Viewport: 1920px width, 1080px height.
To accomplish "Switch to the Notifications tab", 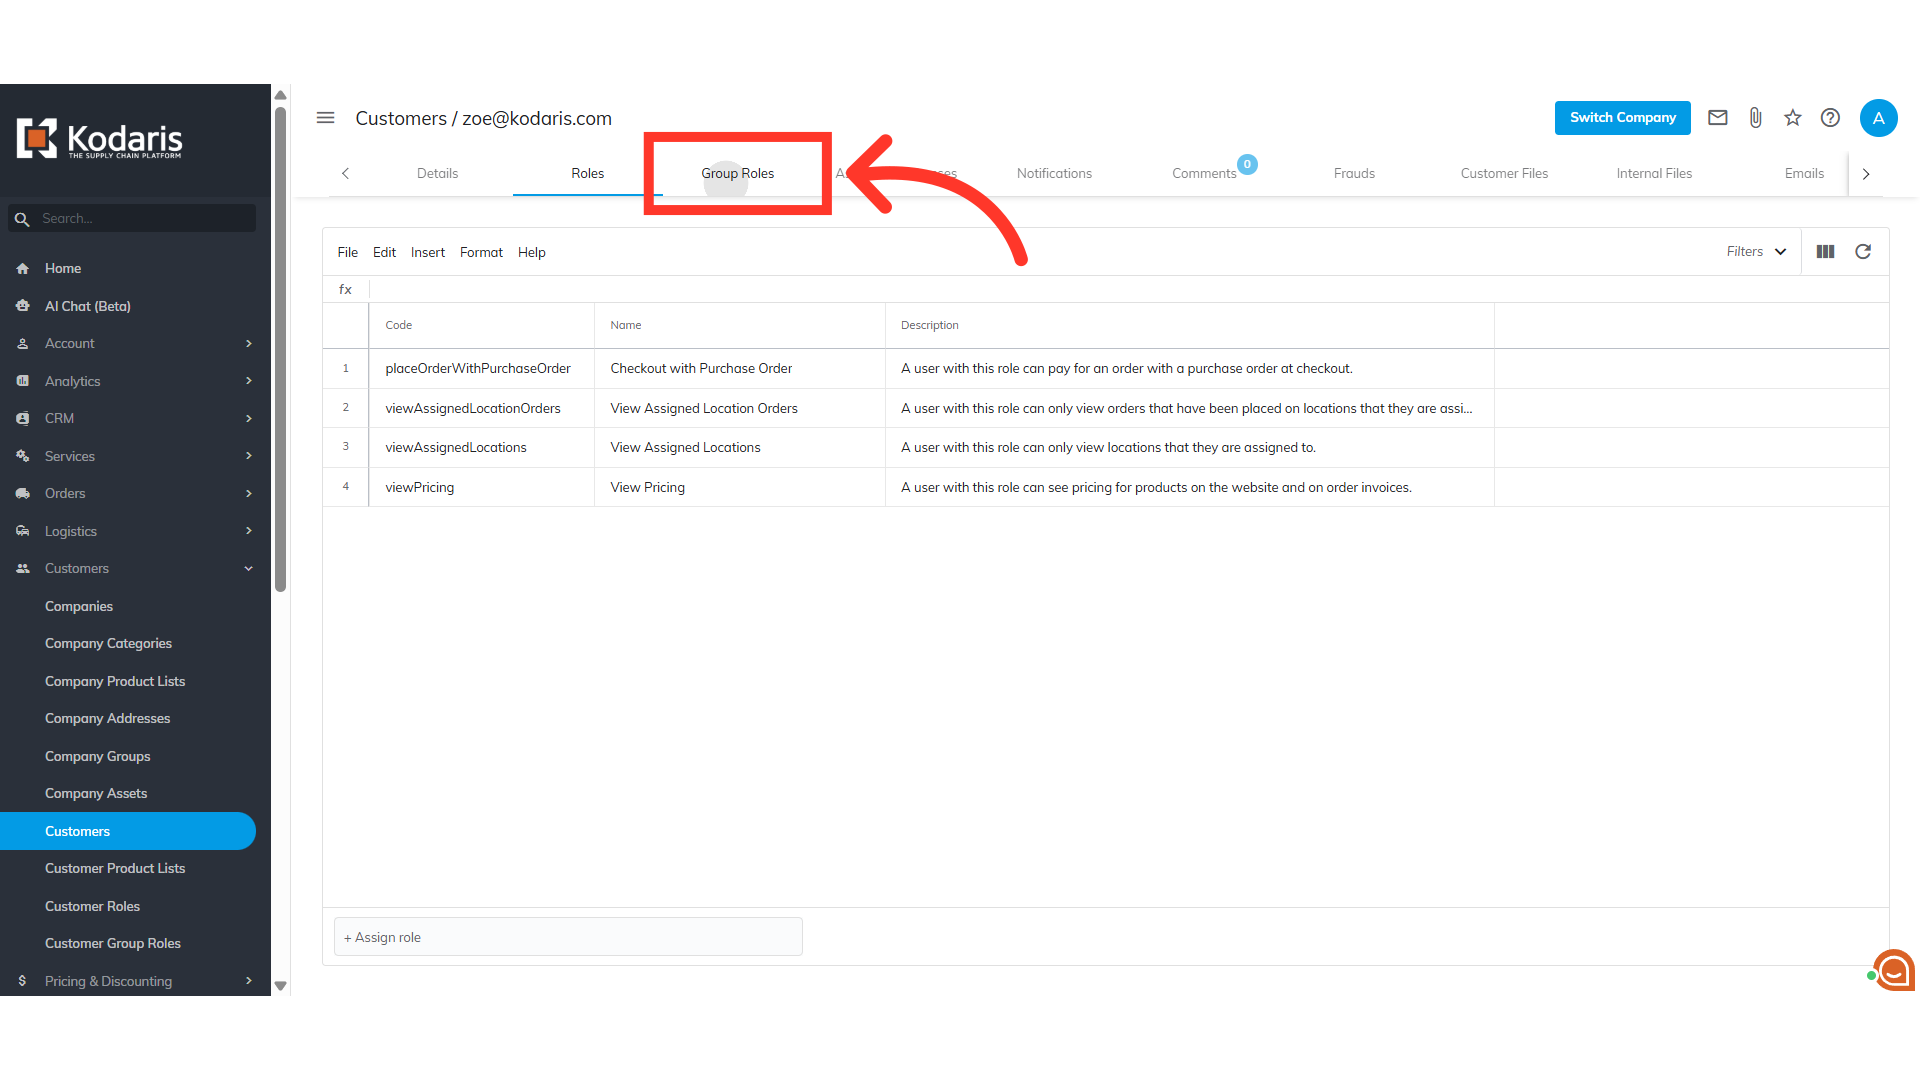I will pyautogui.click(x=1054, y=173).
